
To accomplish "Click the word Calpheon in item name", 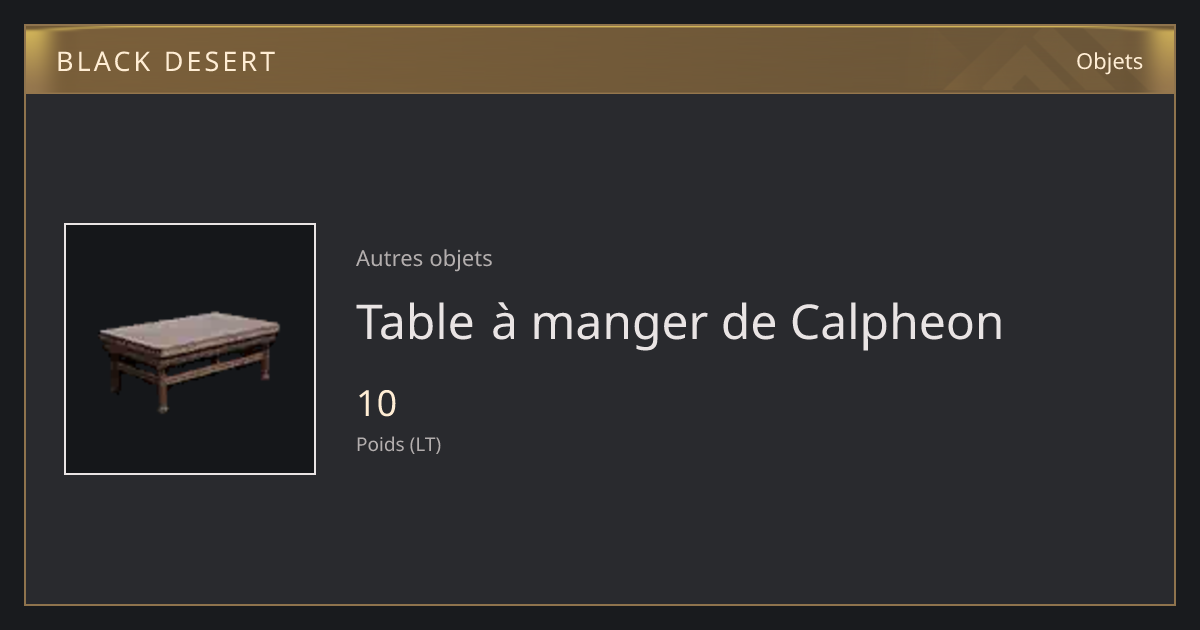I will pos(897,323).
